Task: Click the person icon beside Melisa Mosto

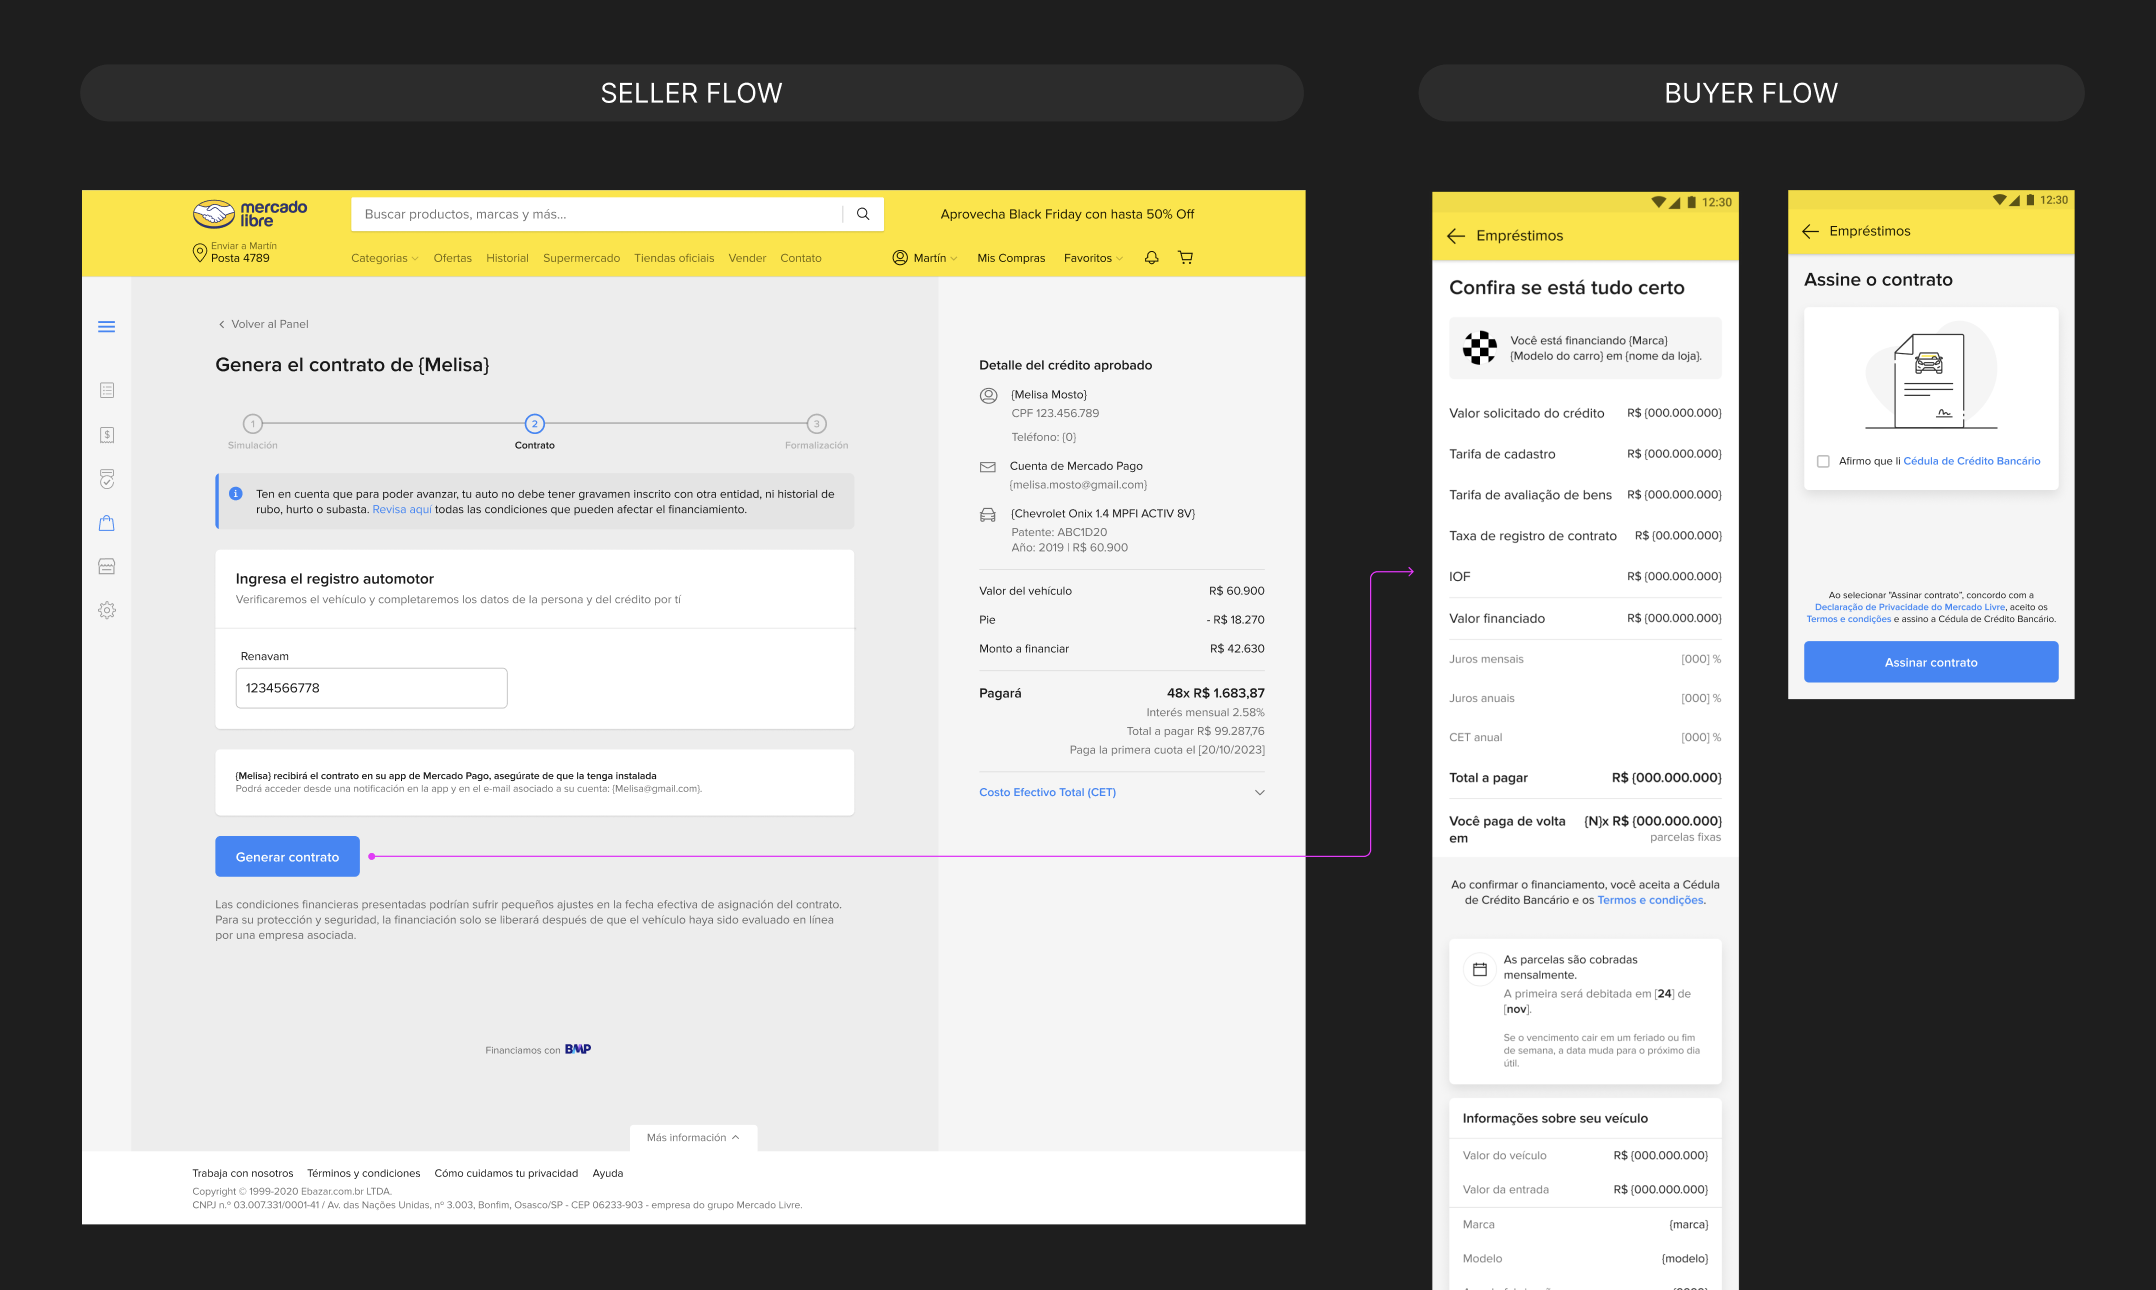Action: (x=988, y=395)
